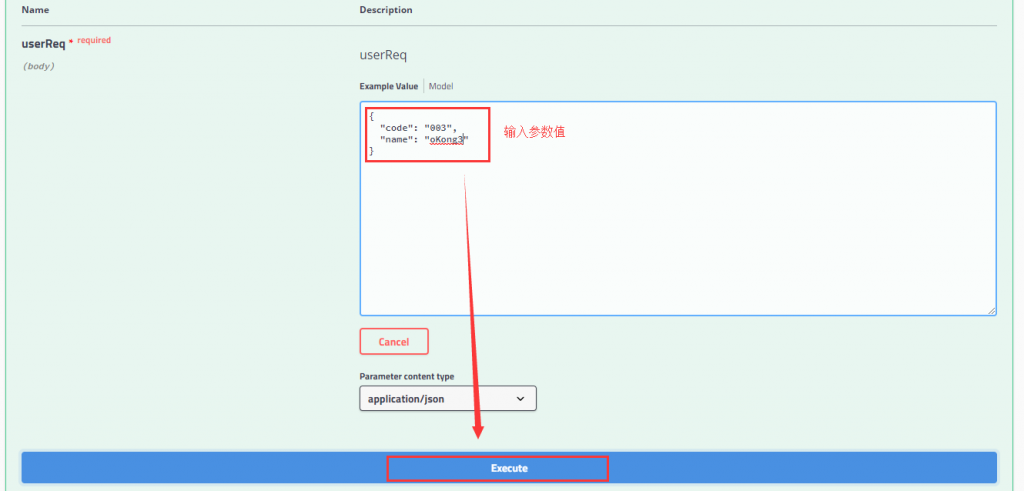The width and height of the screenshot is (1024, 491).
Task: Click the Description column header
Action: pyautogui.click(x=386, y=10)
